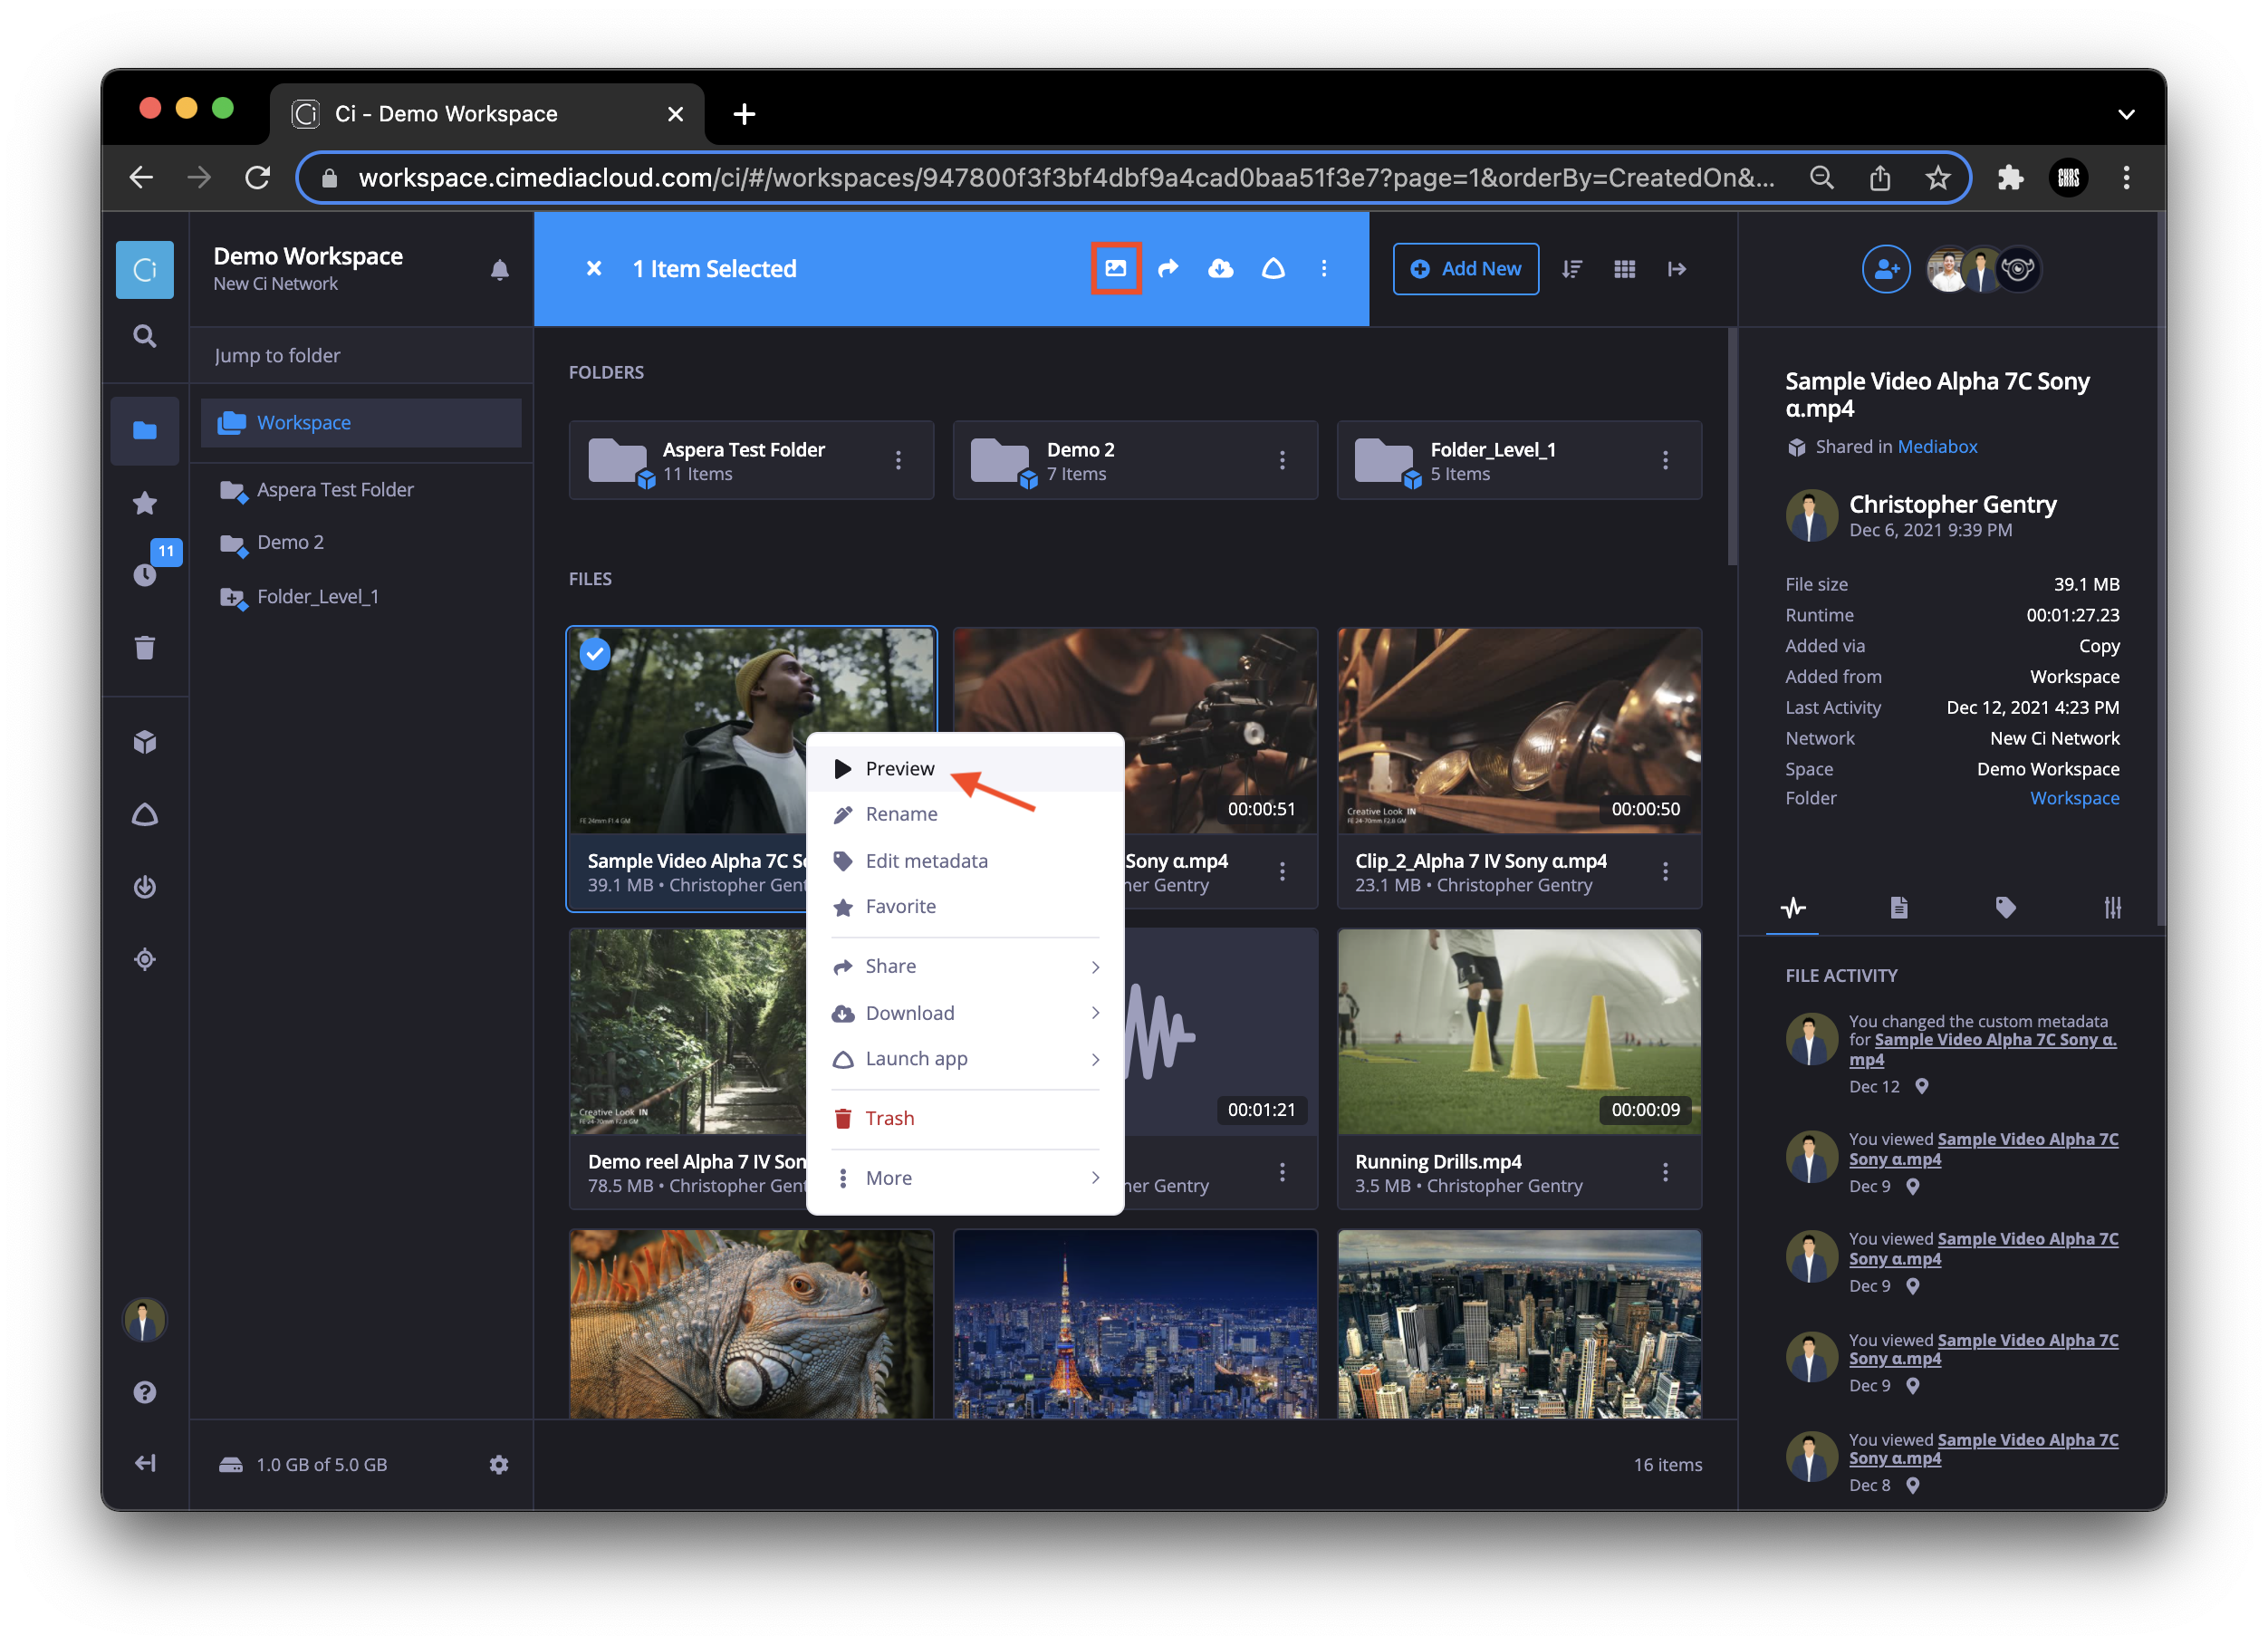
Task: Expand the Launch app submenu
Action: click(965, 1058)
